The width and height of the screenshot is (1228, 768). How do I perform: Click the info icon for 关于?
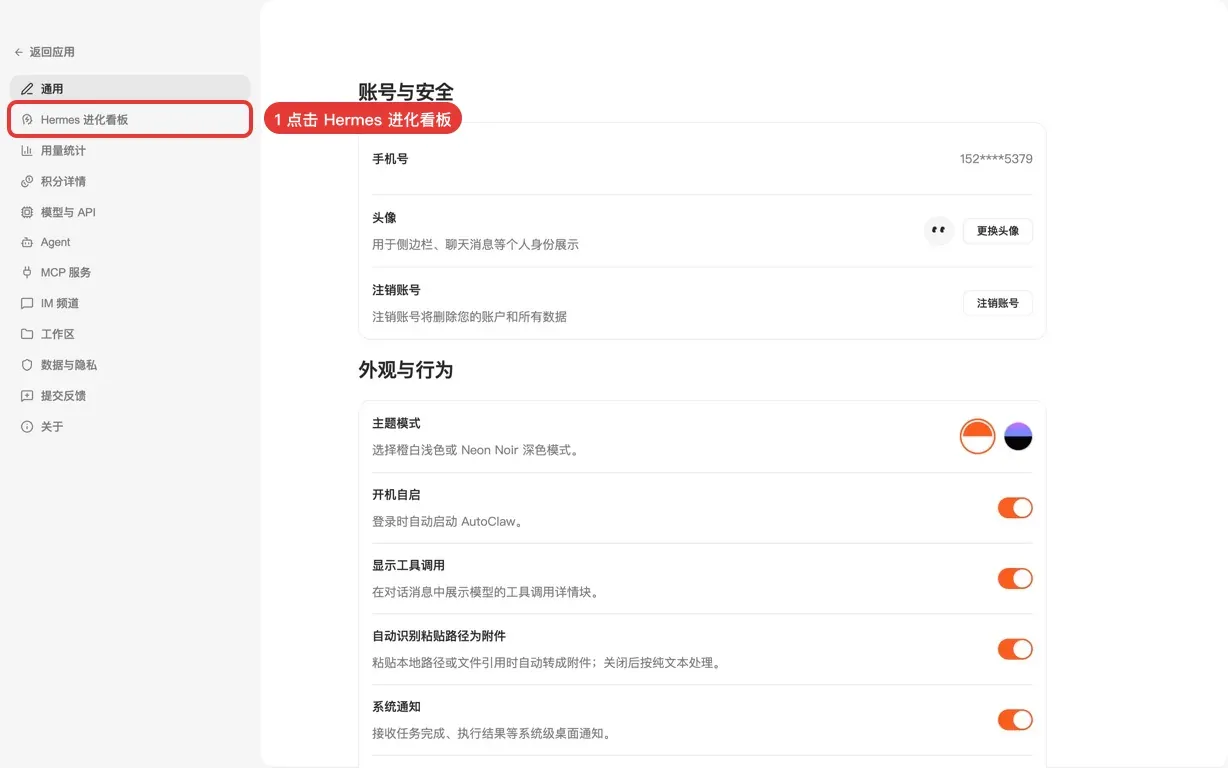27,427
